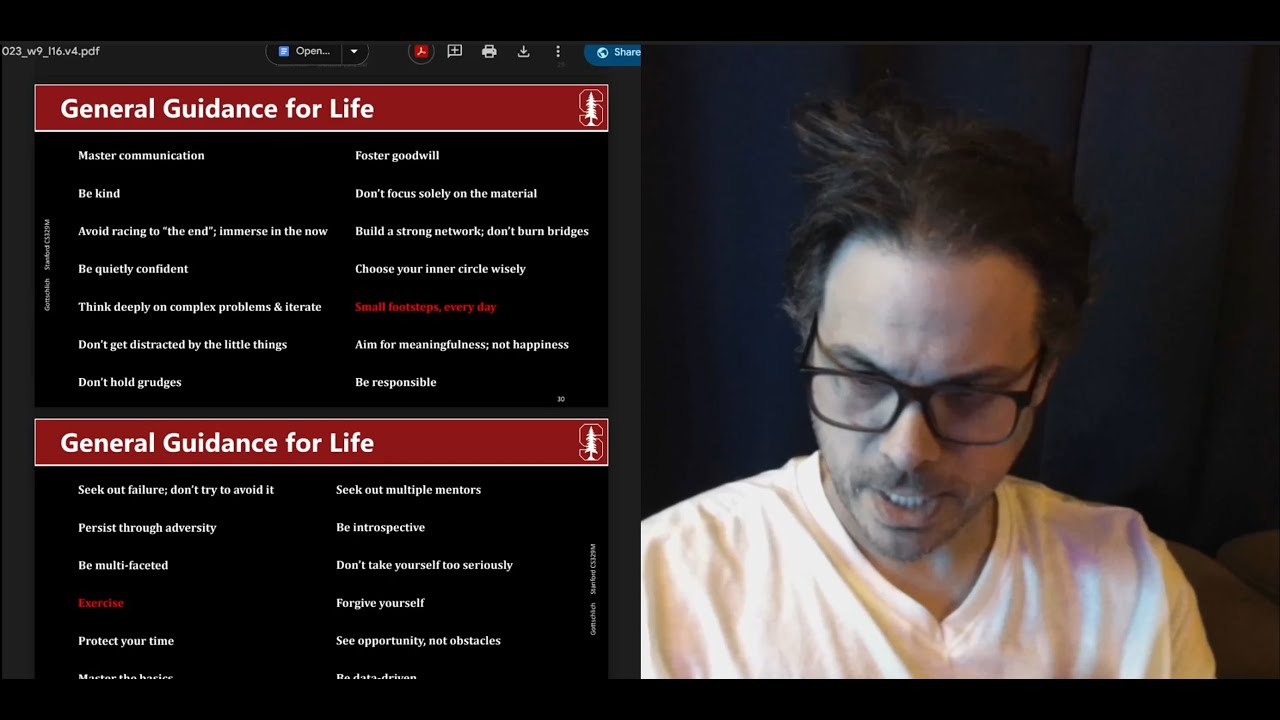Click 'Seek out failure' line
The height and width of the screenshot is (720, 1280).
point(176,490)
